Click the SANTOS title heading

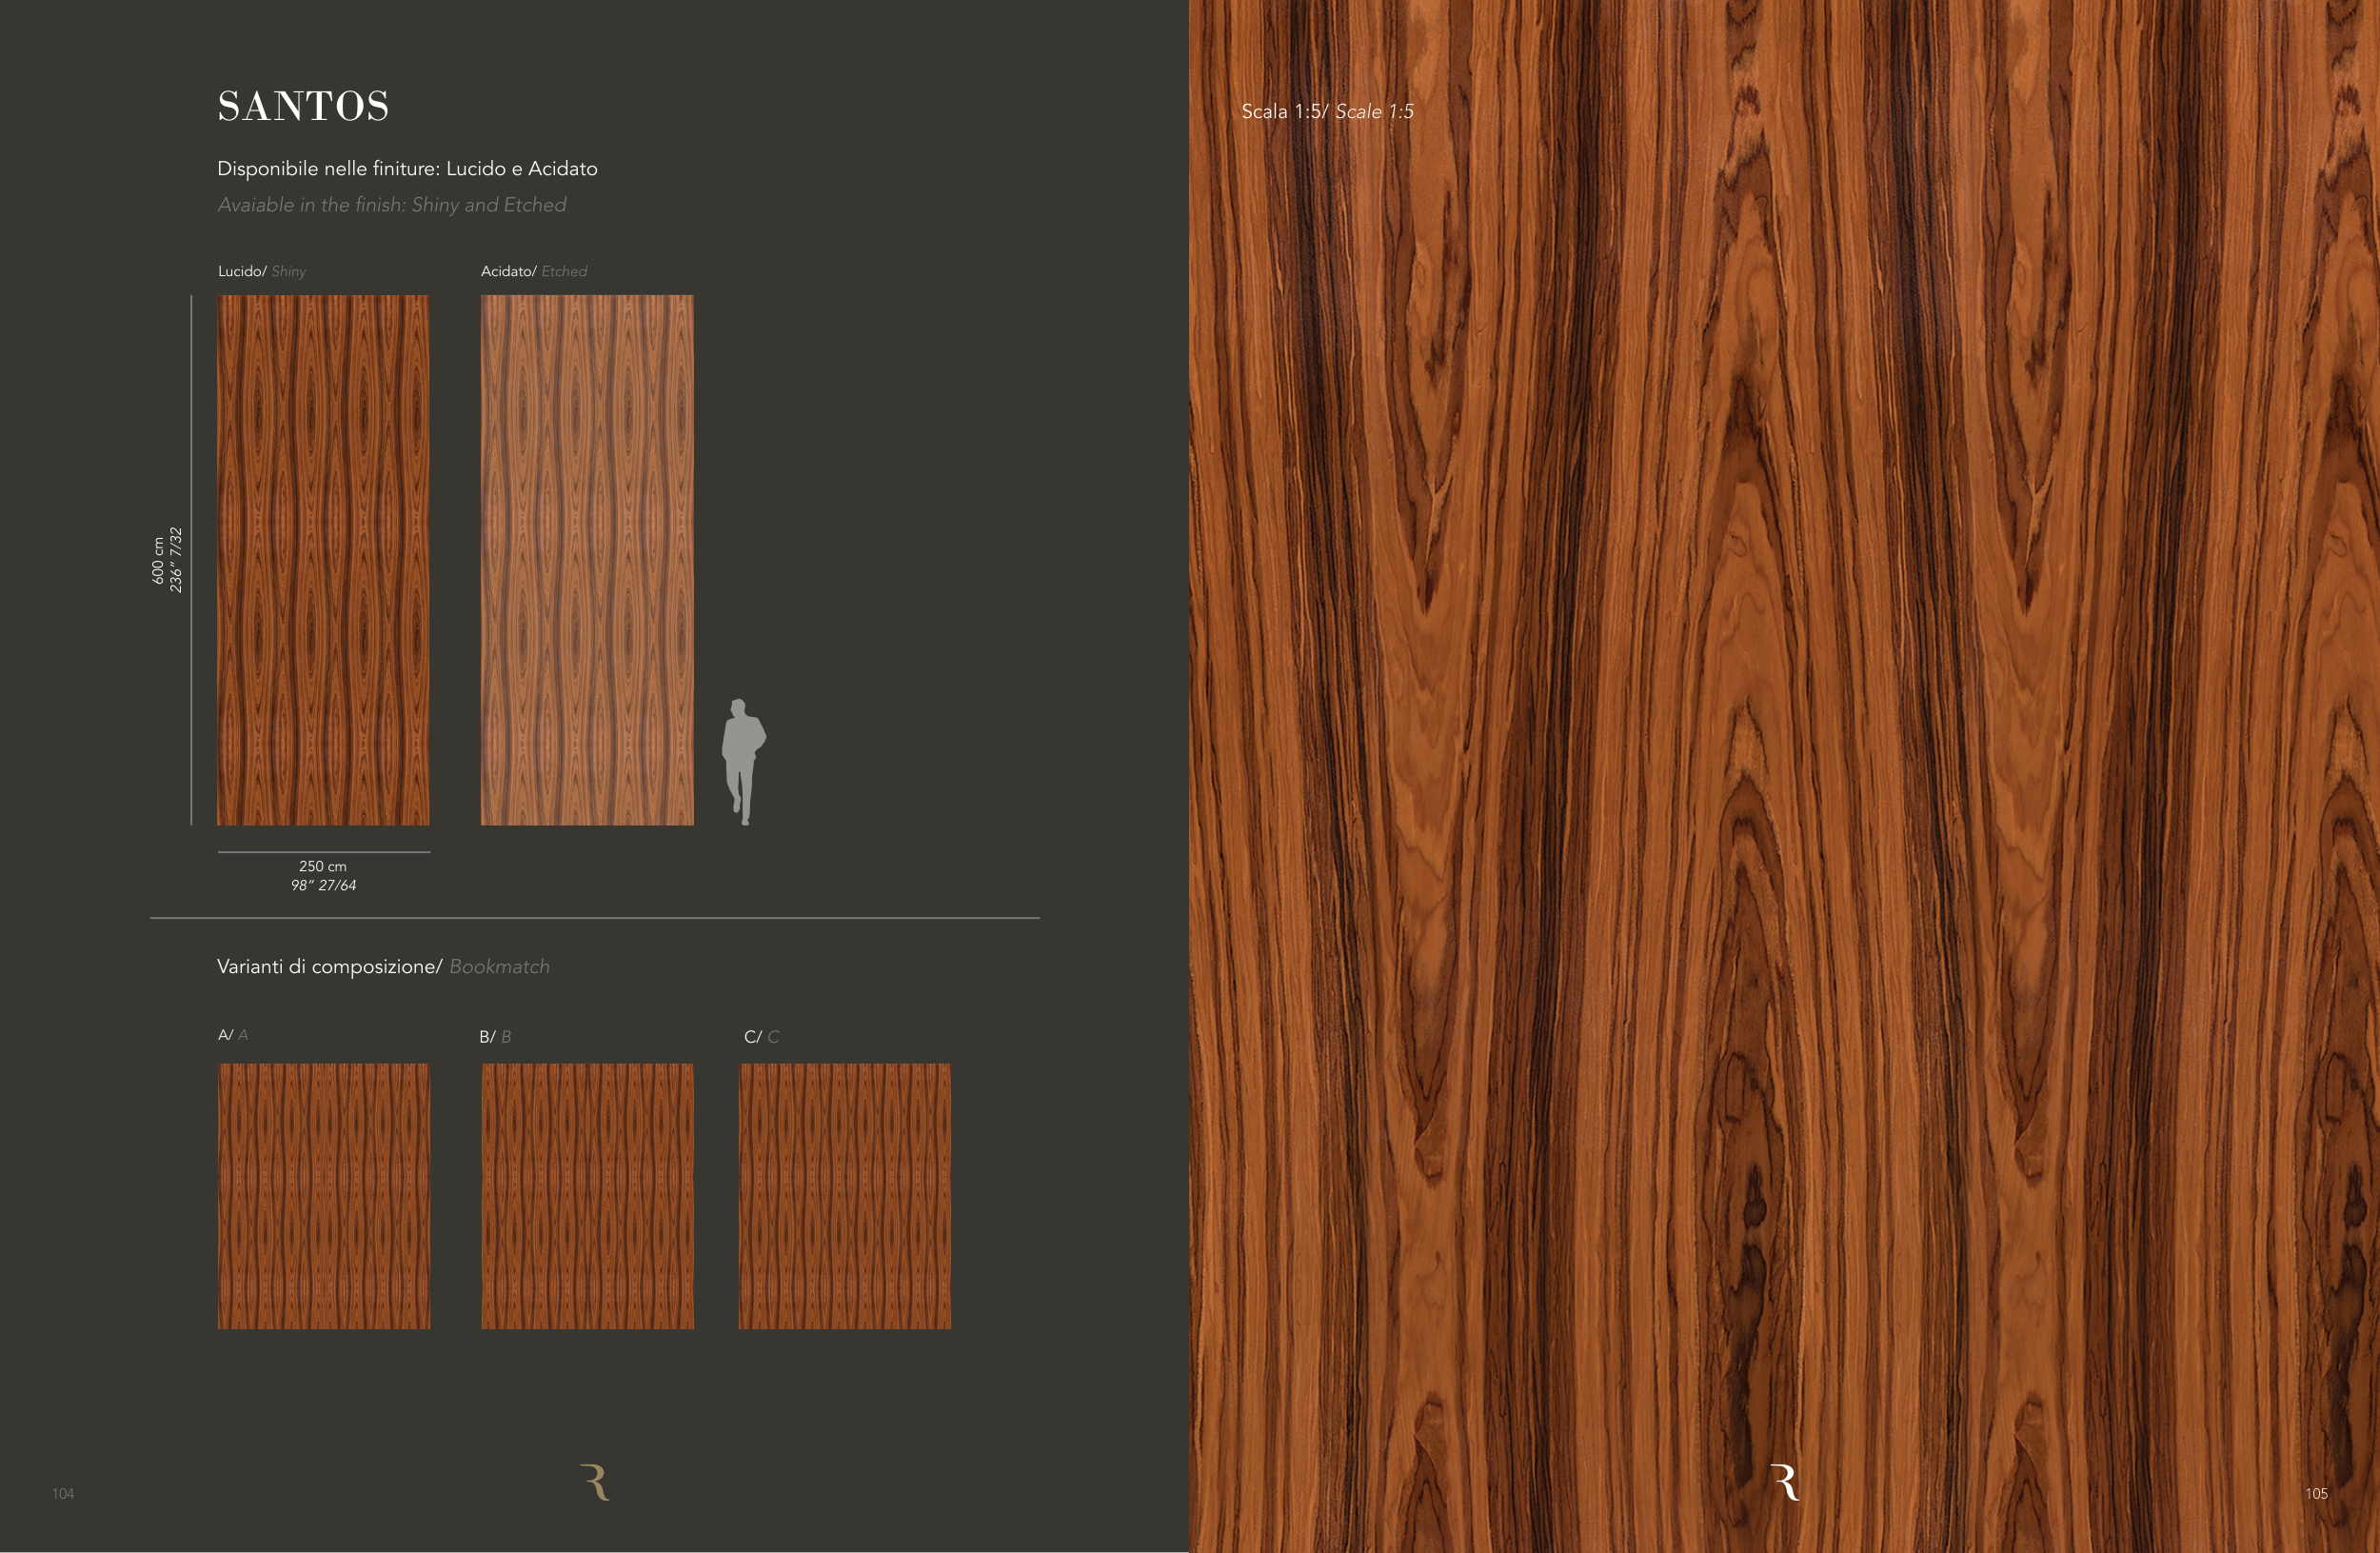[x=303, y=107]
